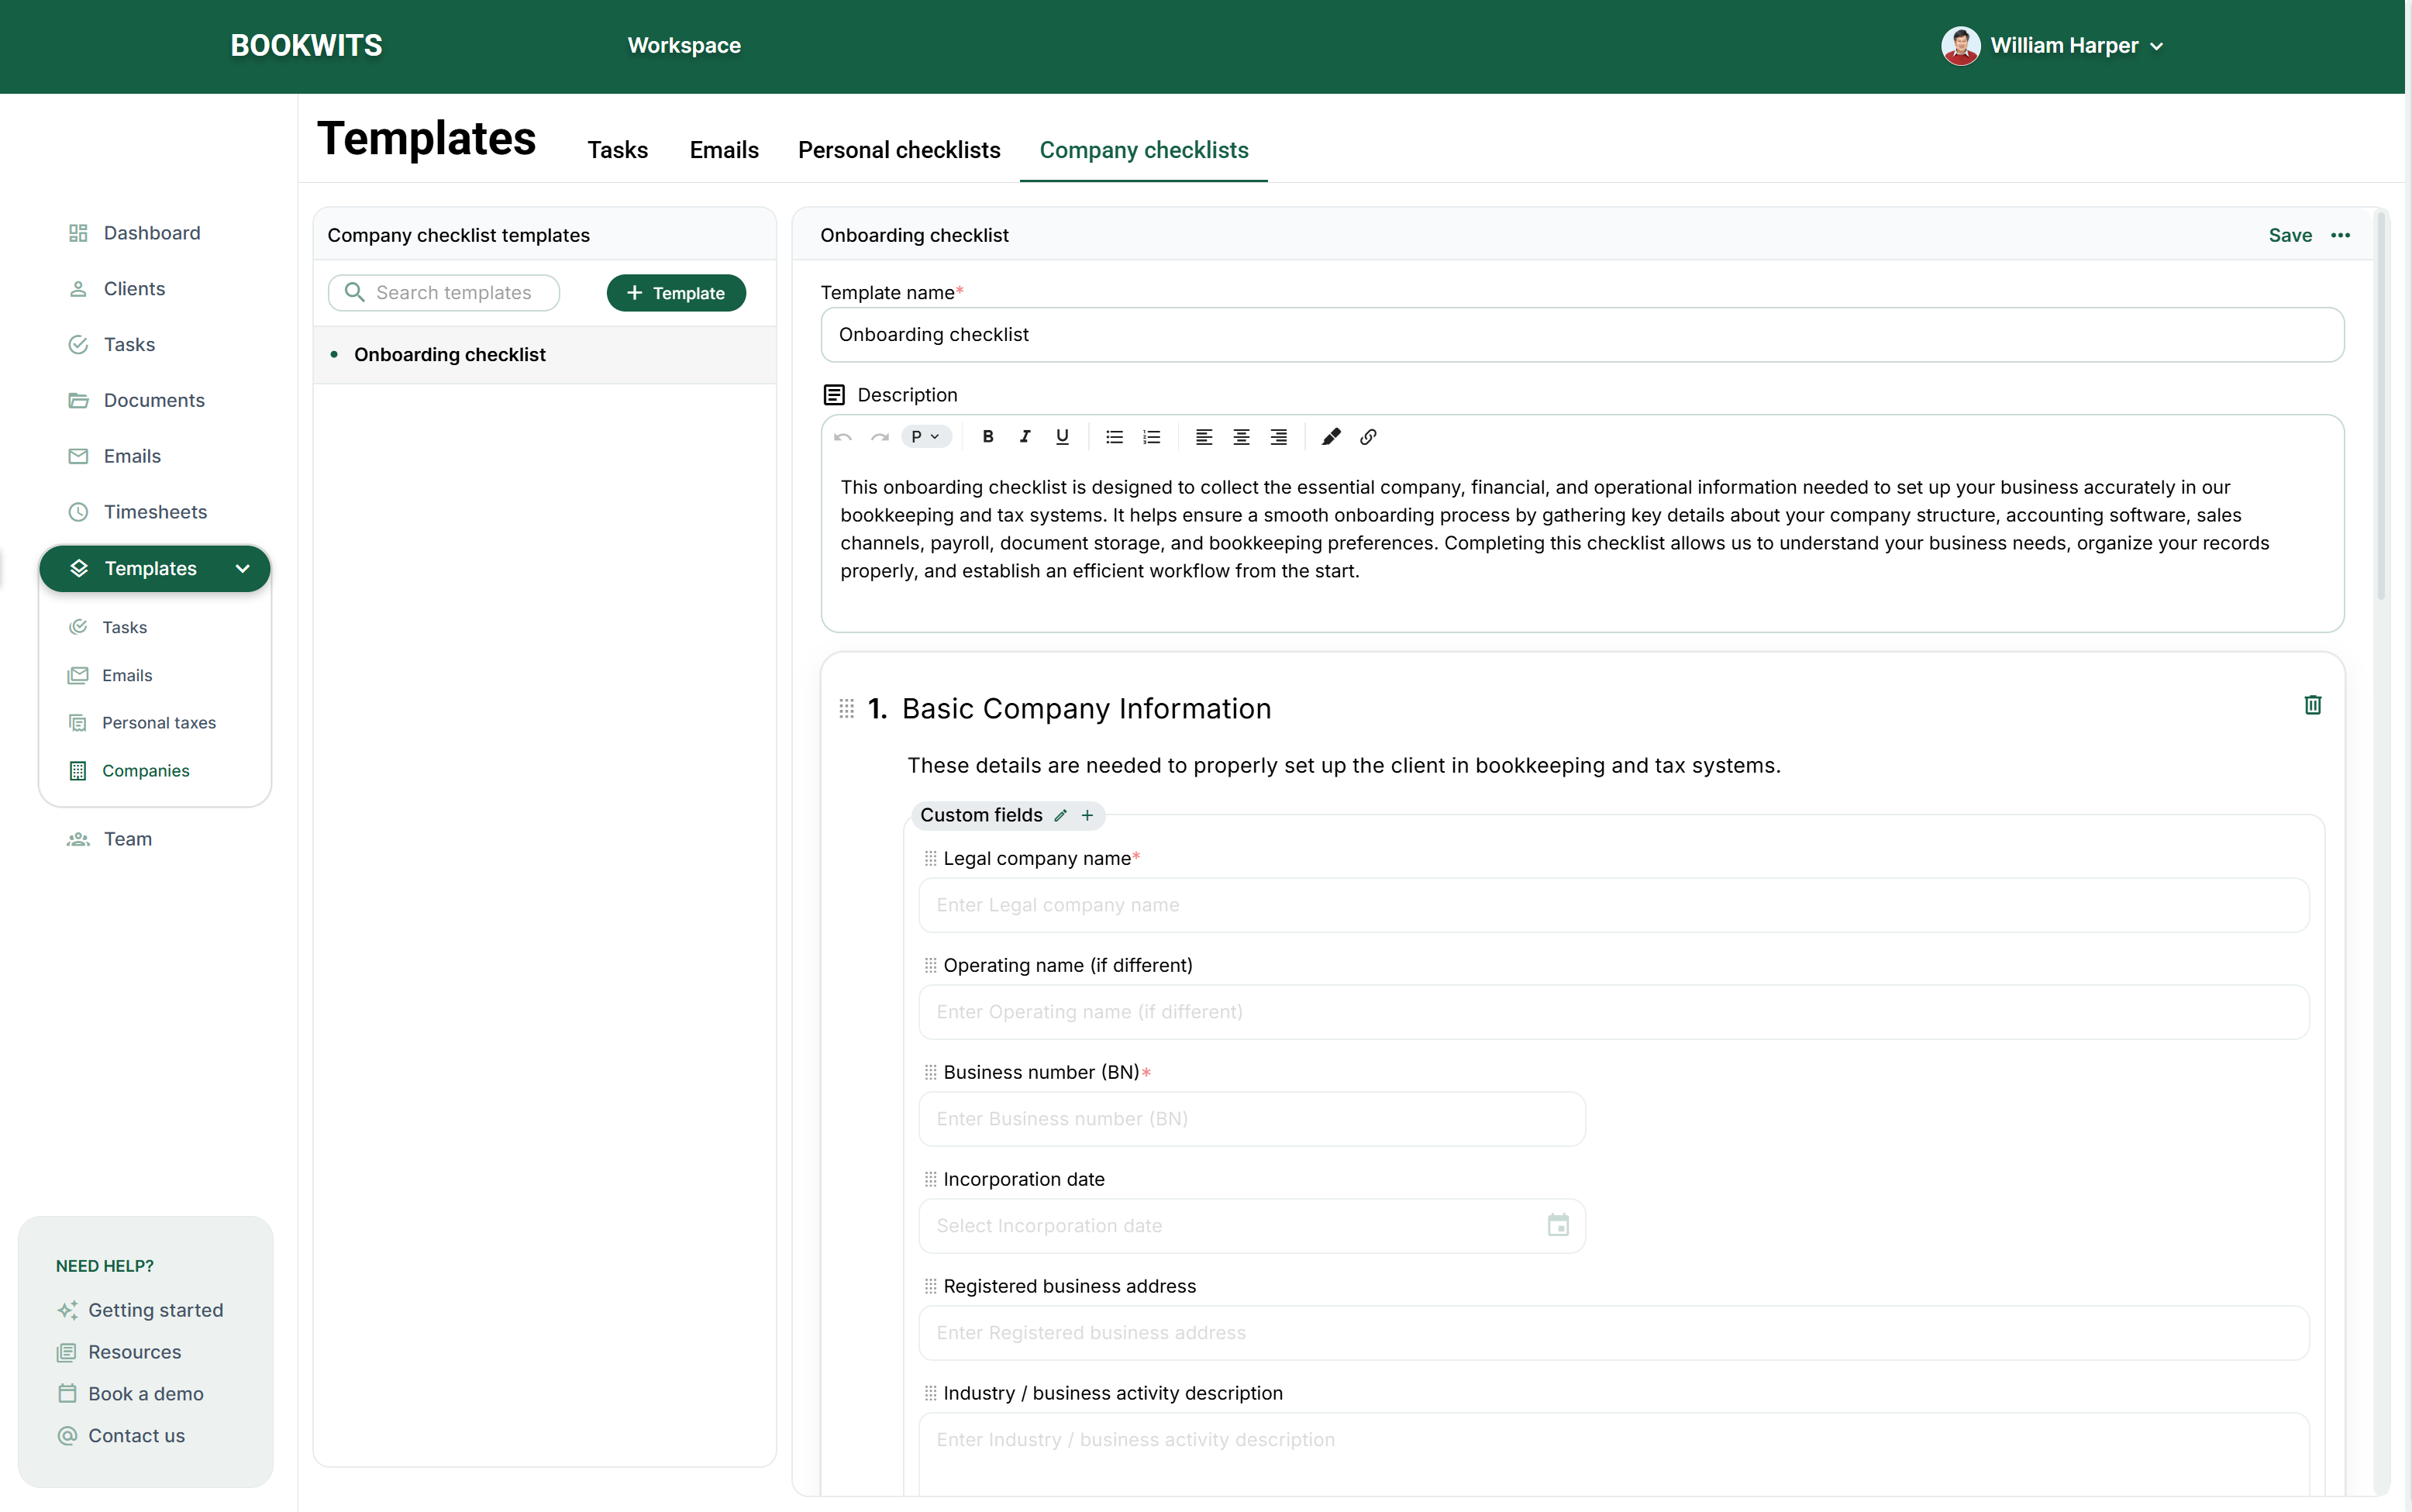Toggle bold formatting in description editor
2412x1512 pixels.
click(988, 437)
